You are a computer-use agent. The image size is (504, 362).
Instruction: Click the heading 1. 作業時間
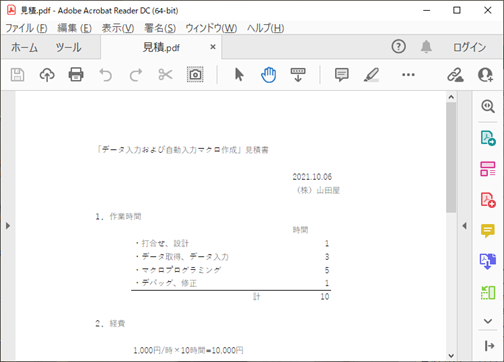click(x=118, y=217)
